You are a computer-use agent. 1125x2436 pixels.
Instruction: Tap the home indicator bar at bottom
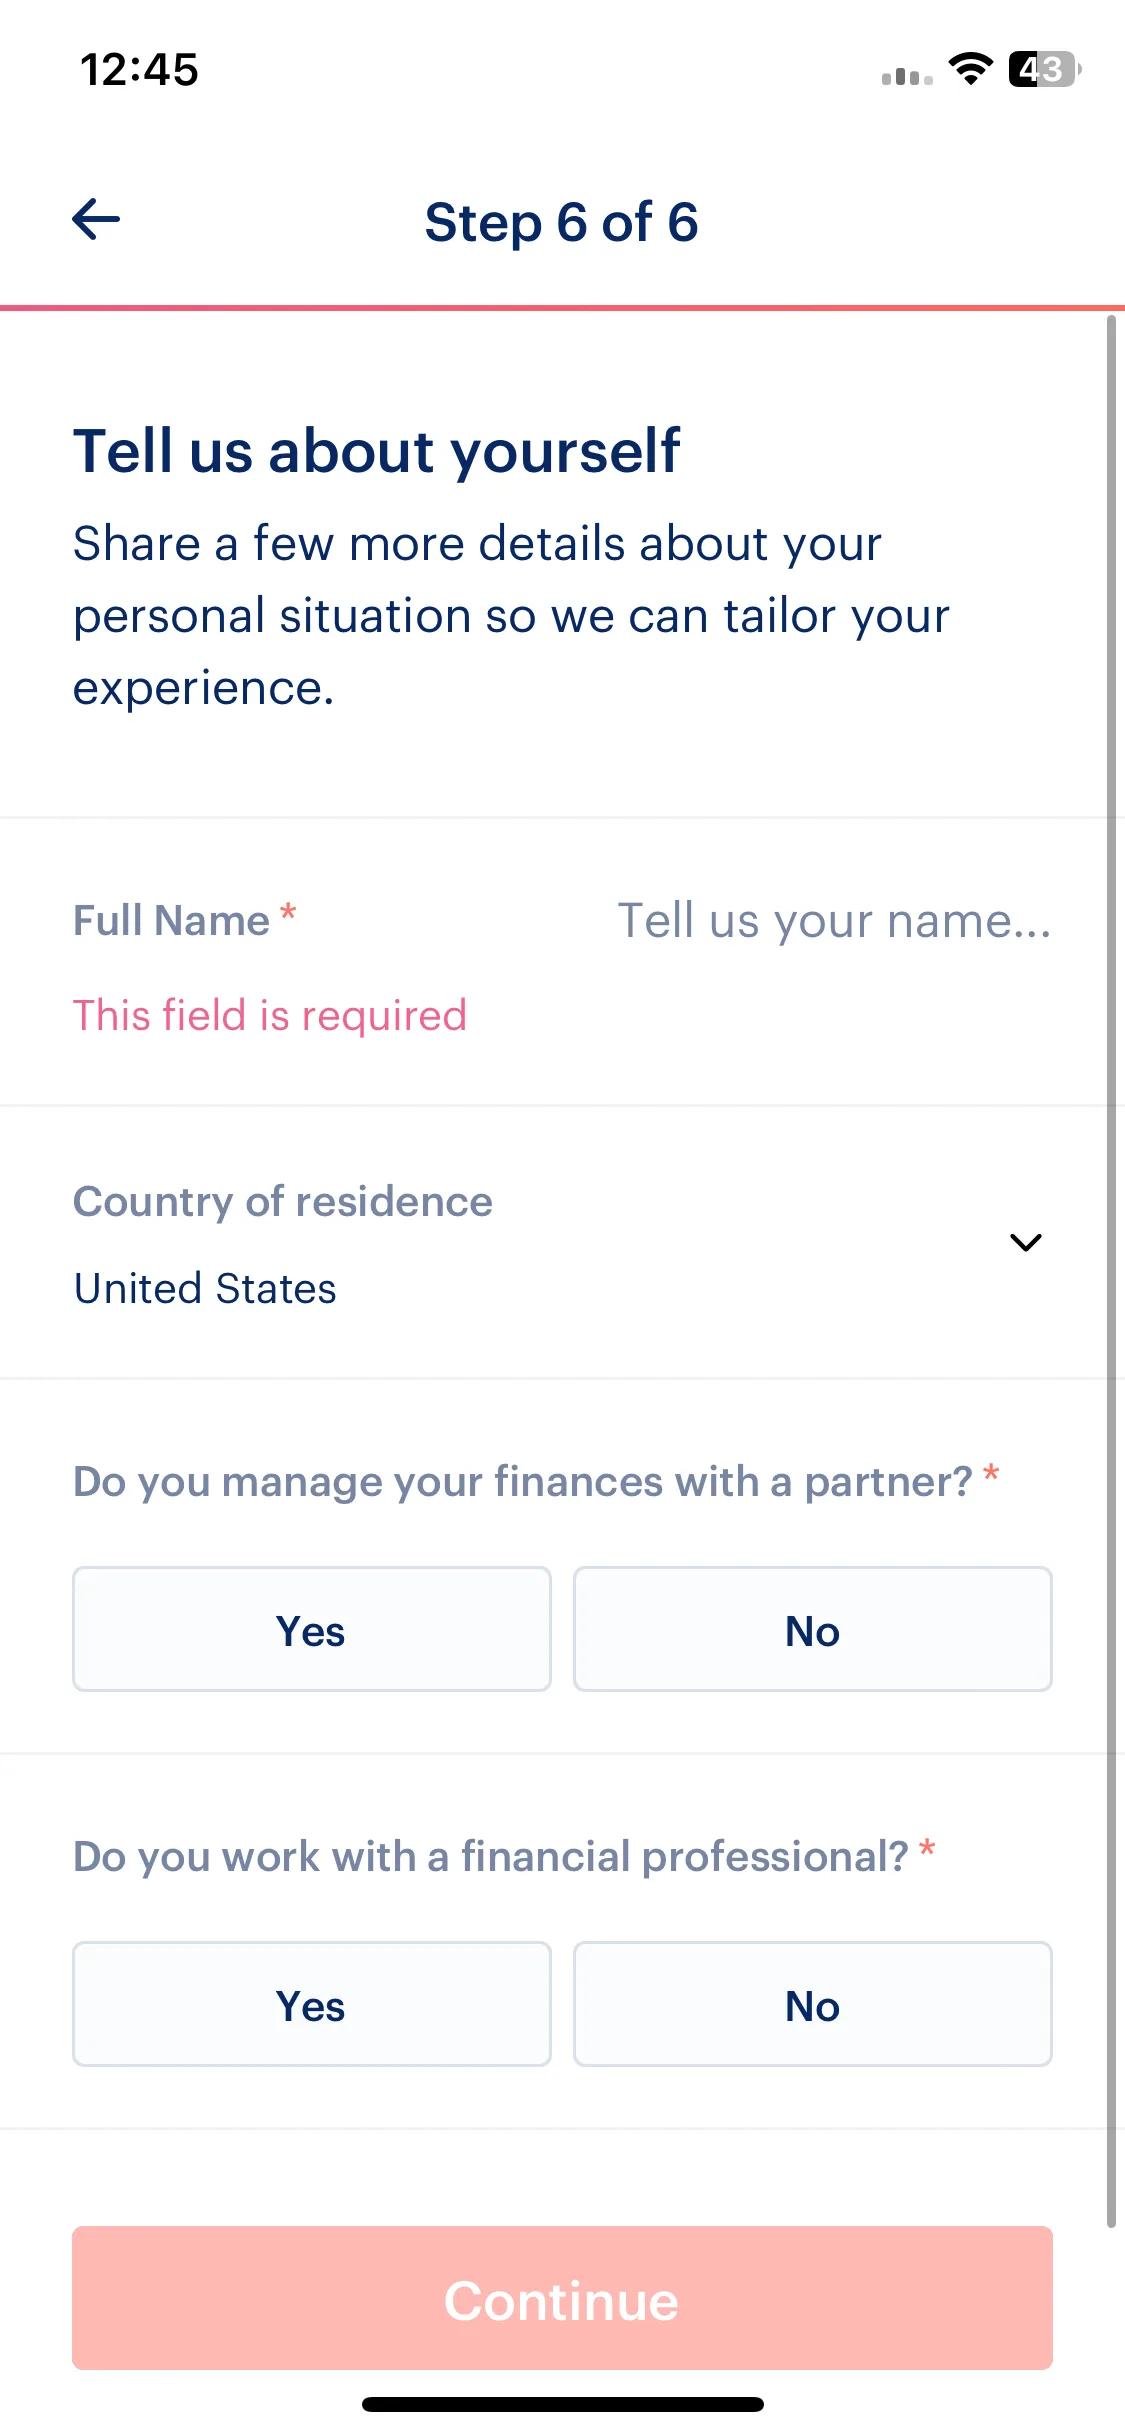[x=562, y=2404]
